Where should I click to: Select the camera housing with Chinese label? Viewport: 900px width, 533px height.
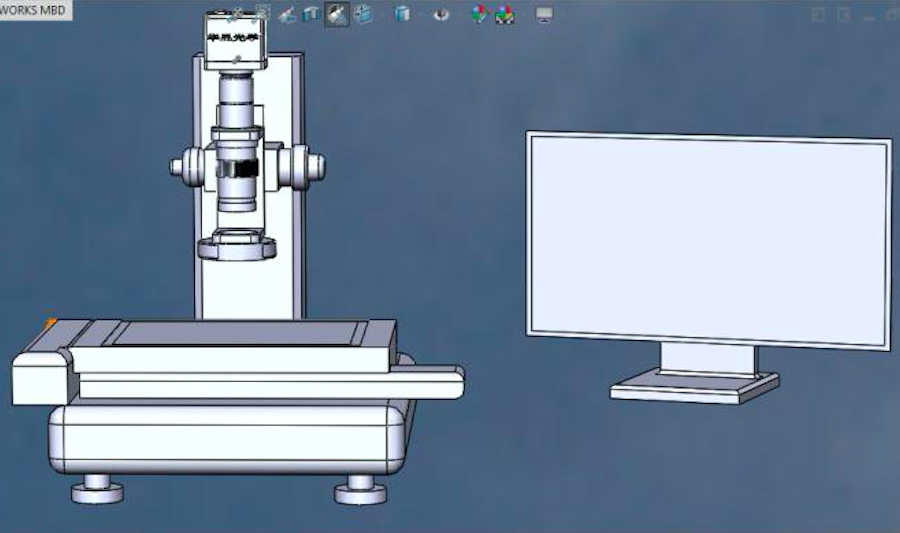[236, 40]
